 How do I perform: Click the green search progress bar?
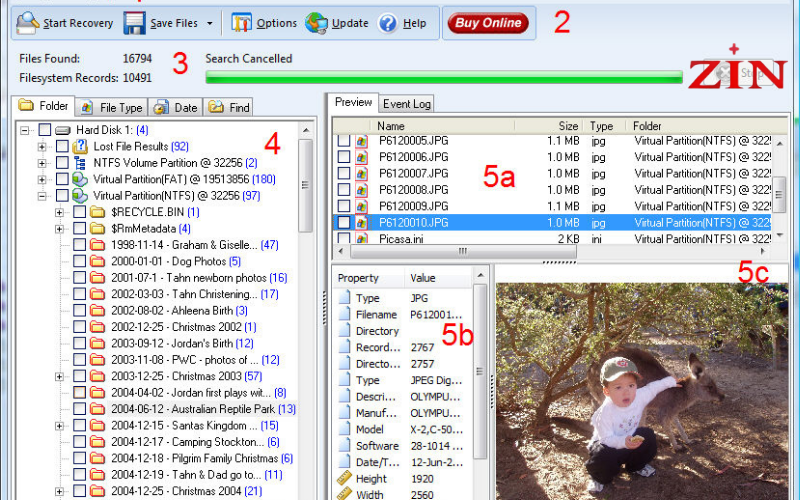[444, 77]
